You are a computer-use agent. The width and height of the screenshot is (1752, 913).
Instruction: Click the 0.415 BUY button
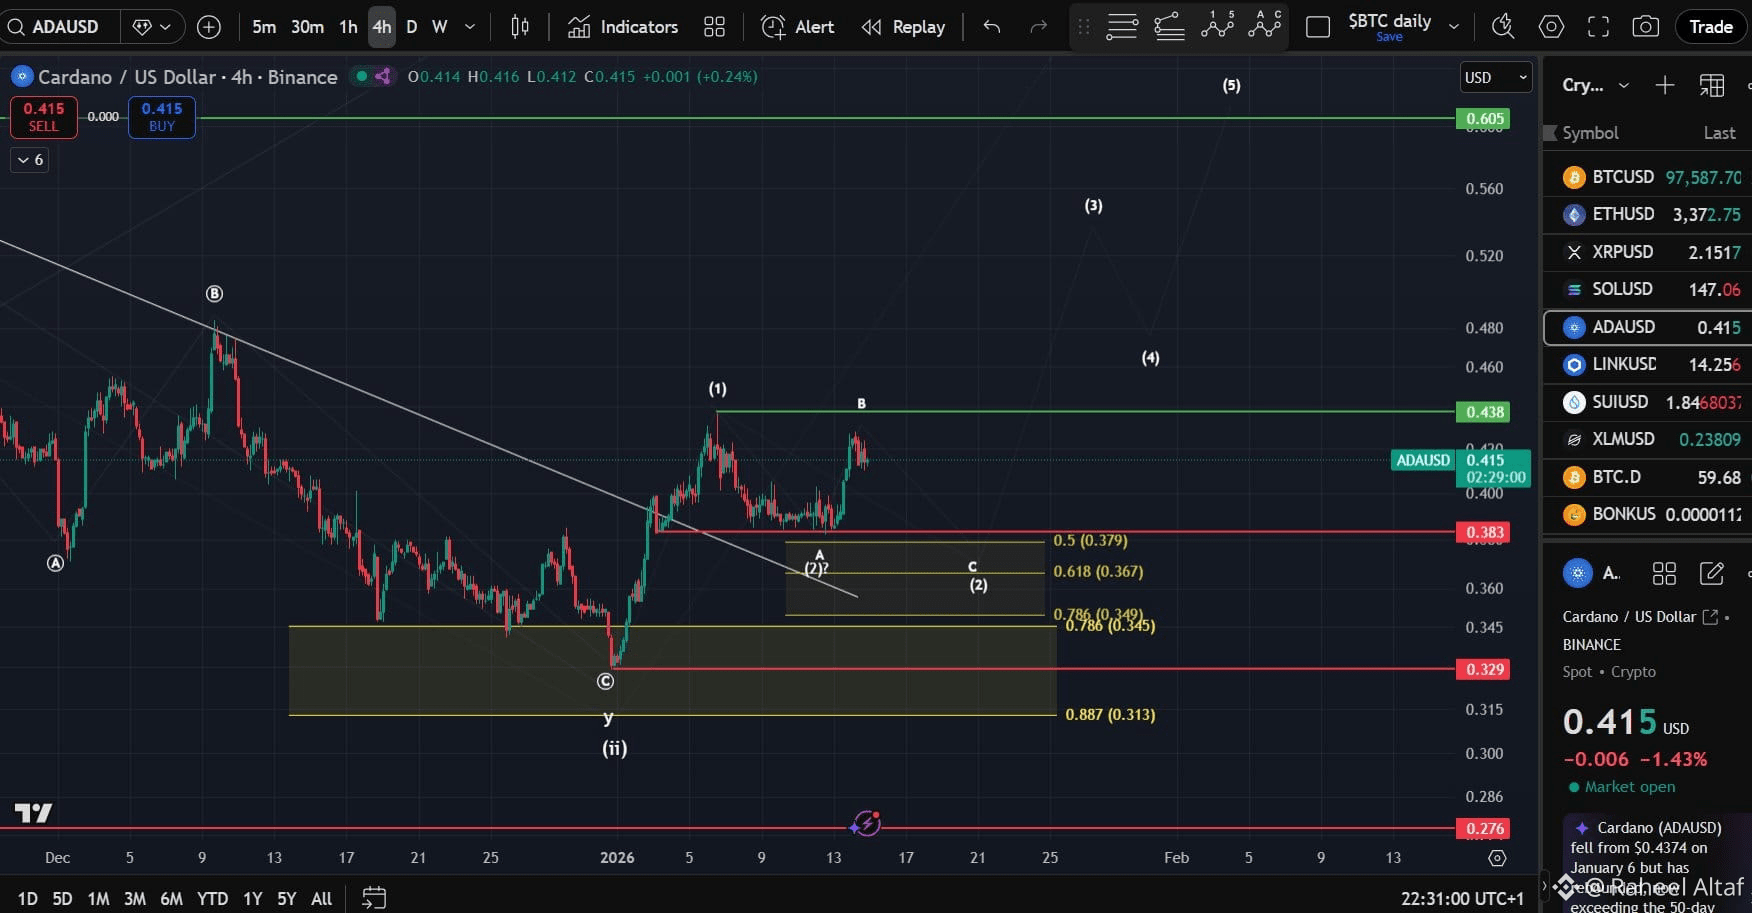tap(162, 117)
